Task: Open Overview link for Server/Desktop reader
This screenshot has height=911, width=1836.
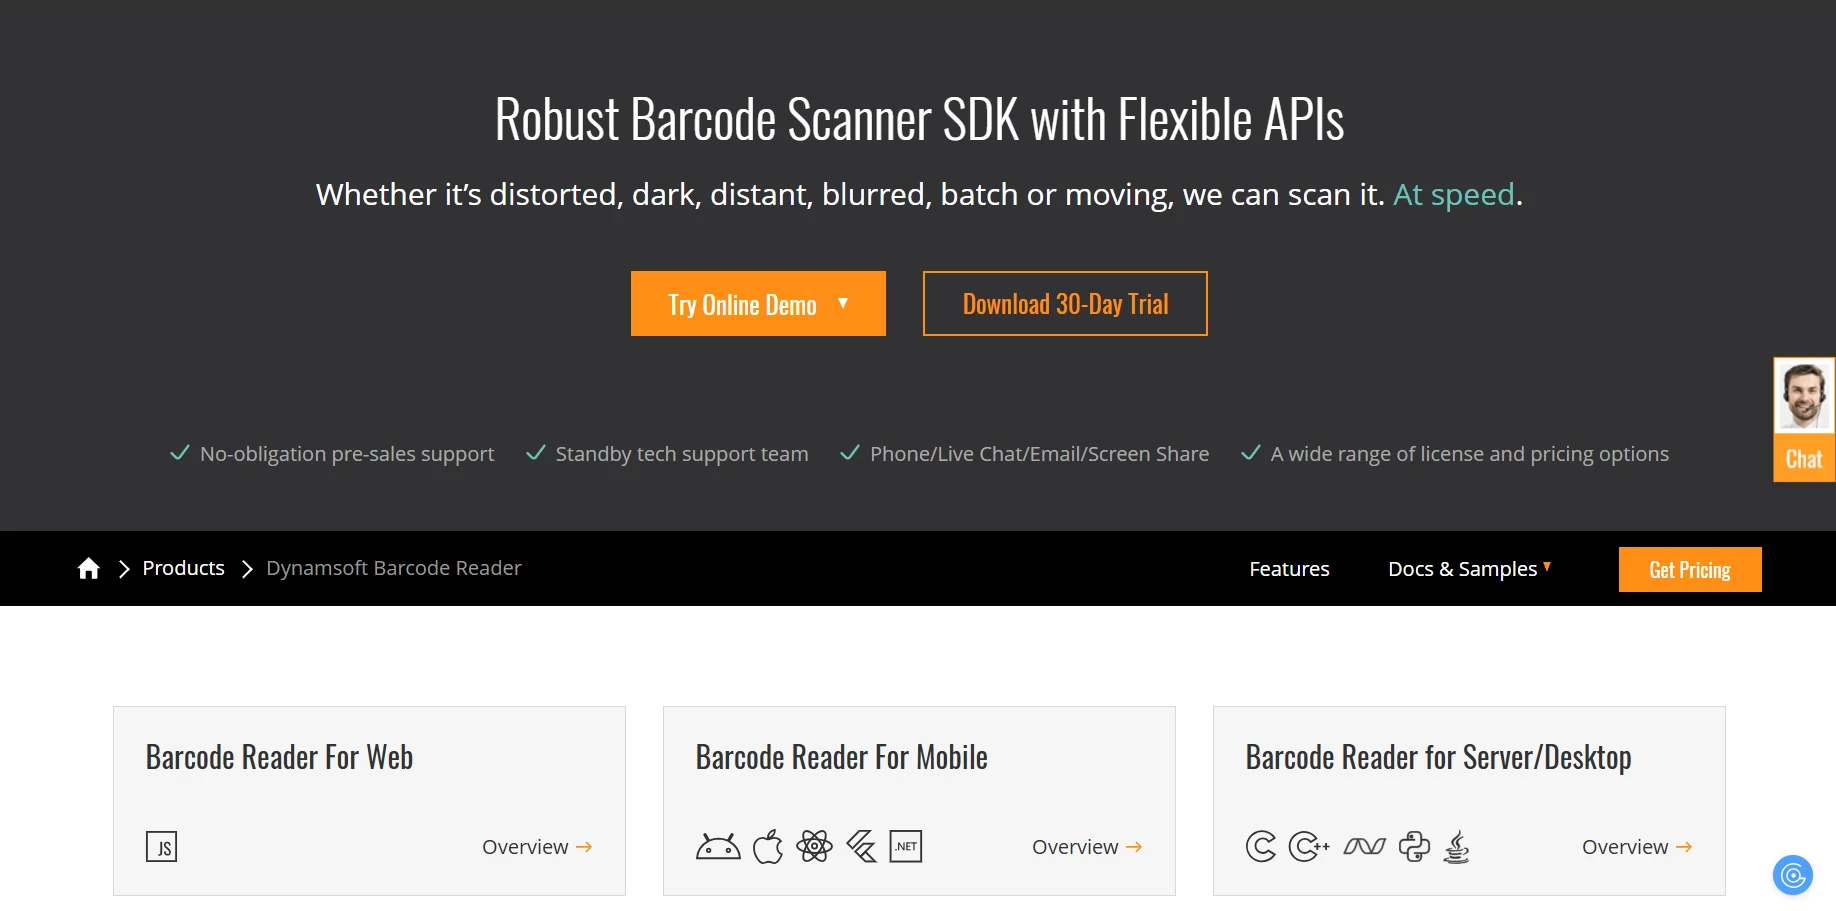Action: coord(1637,847)
